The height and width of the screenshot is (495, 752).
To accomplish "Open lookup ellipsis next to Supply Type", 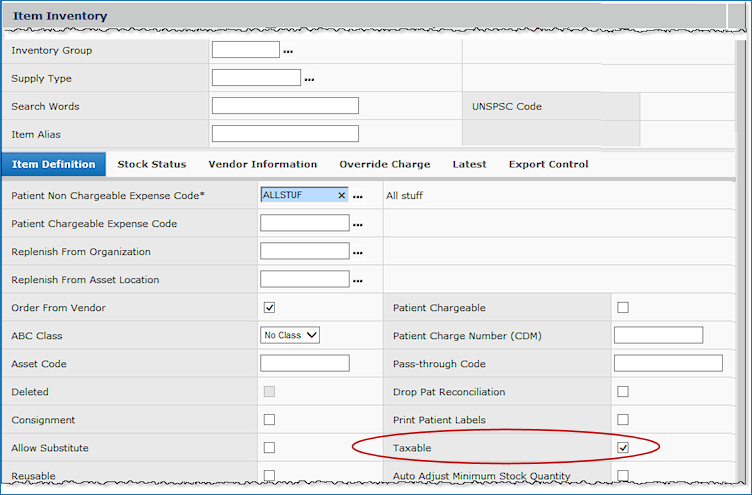I will [309, 79].
